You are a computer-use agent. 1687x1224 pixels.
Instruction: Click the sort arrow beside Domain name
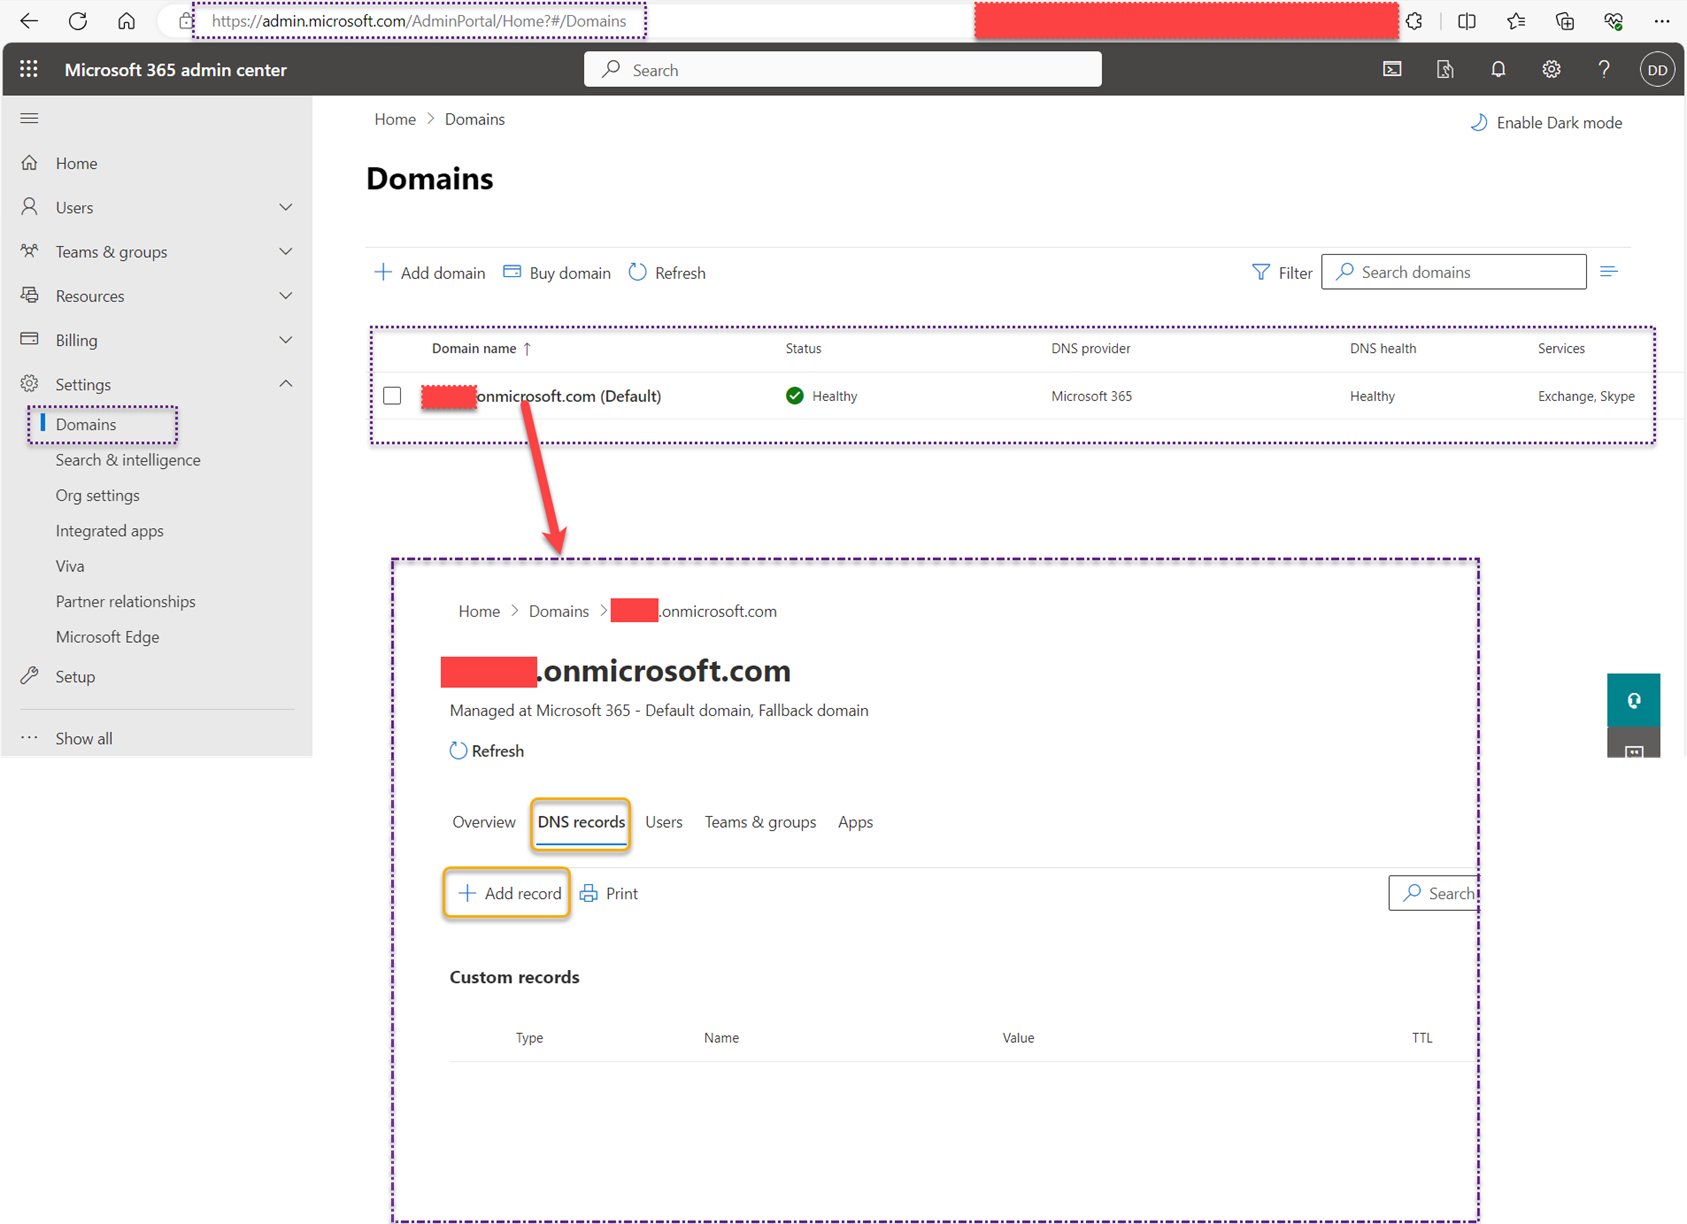pos(527,348)
